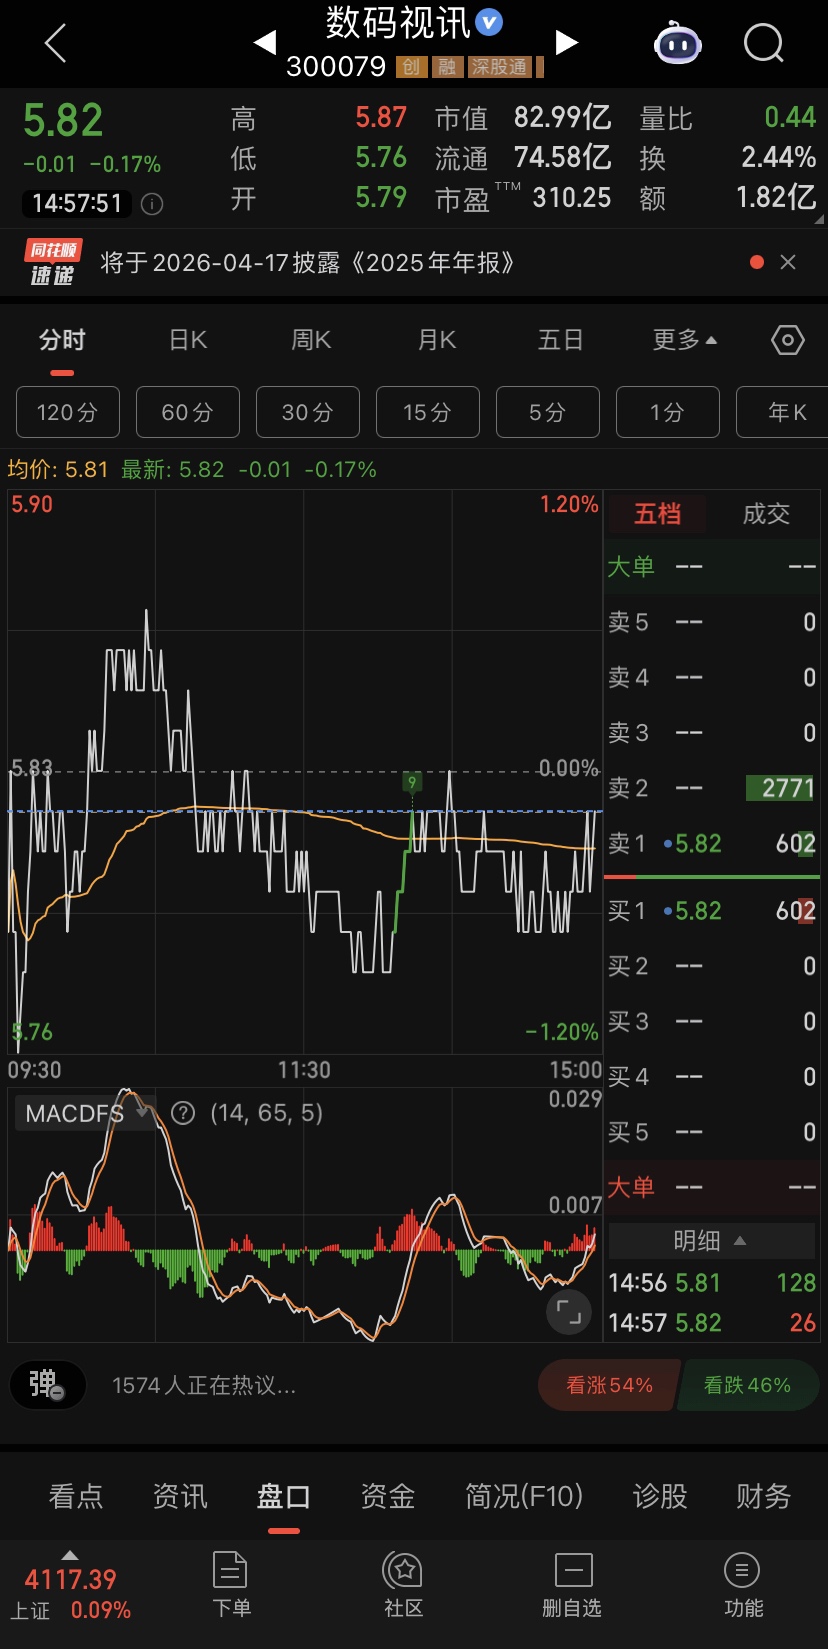Open the 看点 bottom tab
The height and width of the screenshot is (1649, 828).
pyautogui.click(x=76, y=1496)
